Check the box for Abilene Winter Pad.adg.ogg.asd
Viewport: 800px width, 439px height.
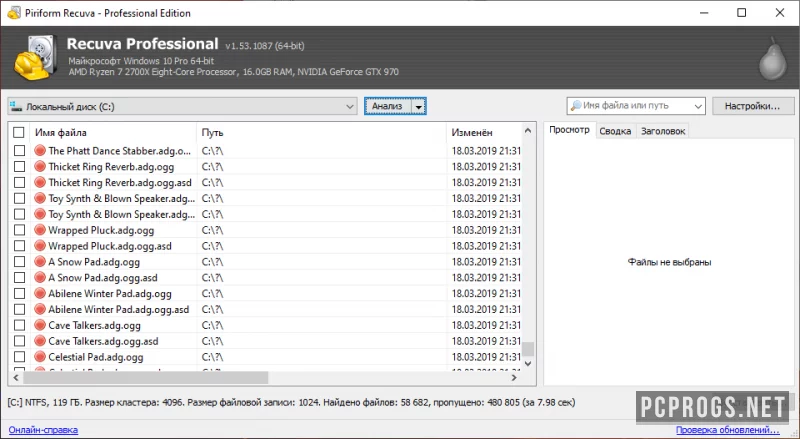click(x=19, y=309)
